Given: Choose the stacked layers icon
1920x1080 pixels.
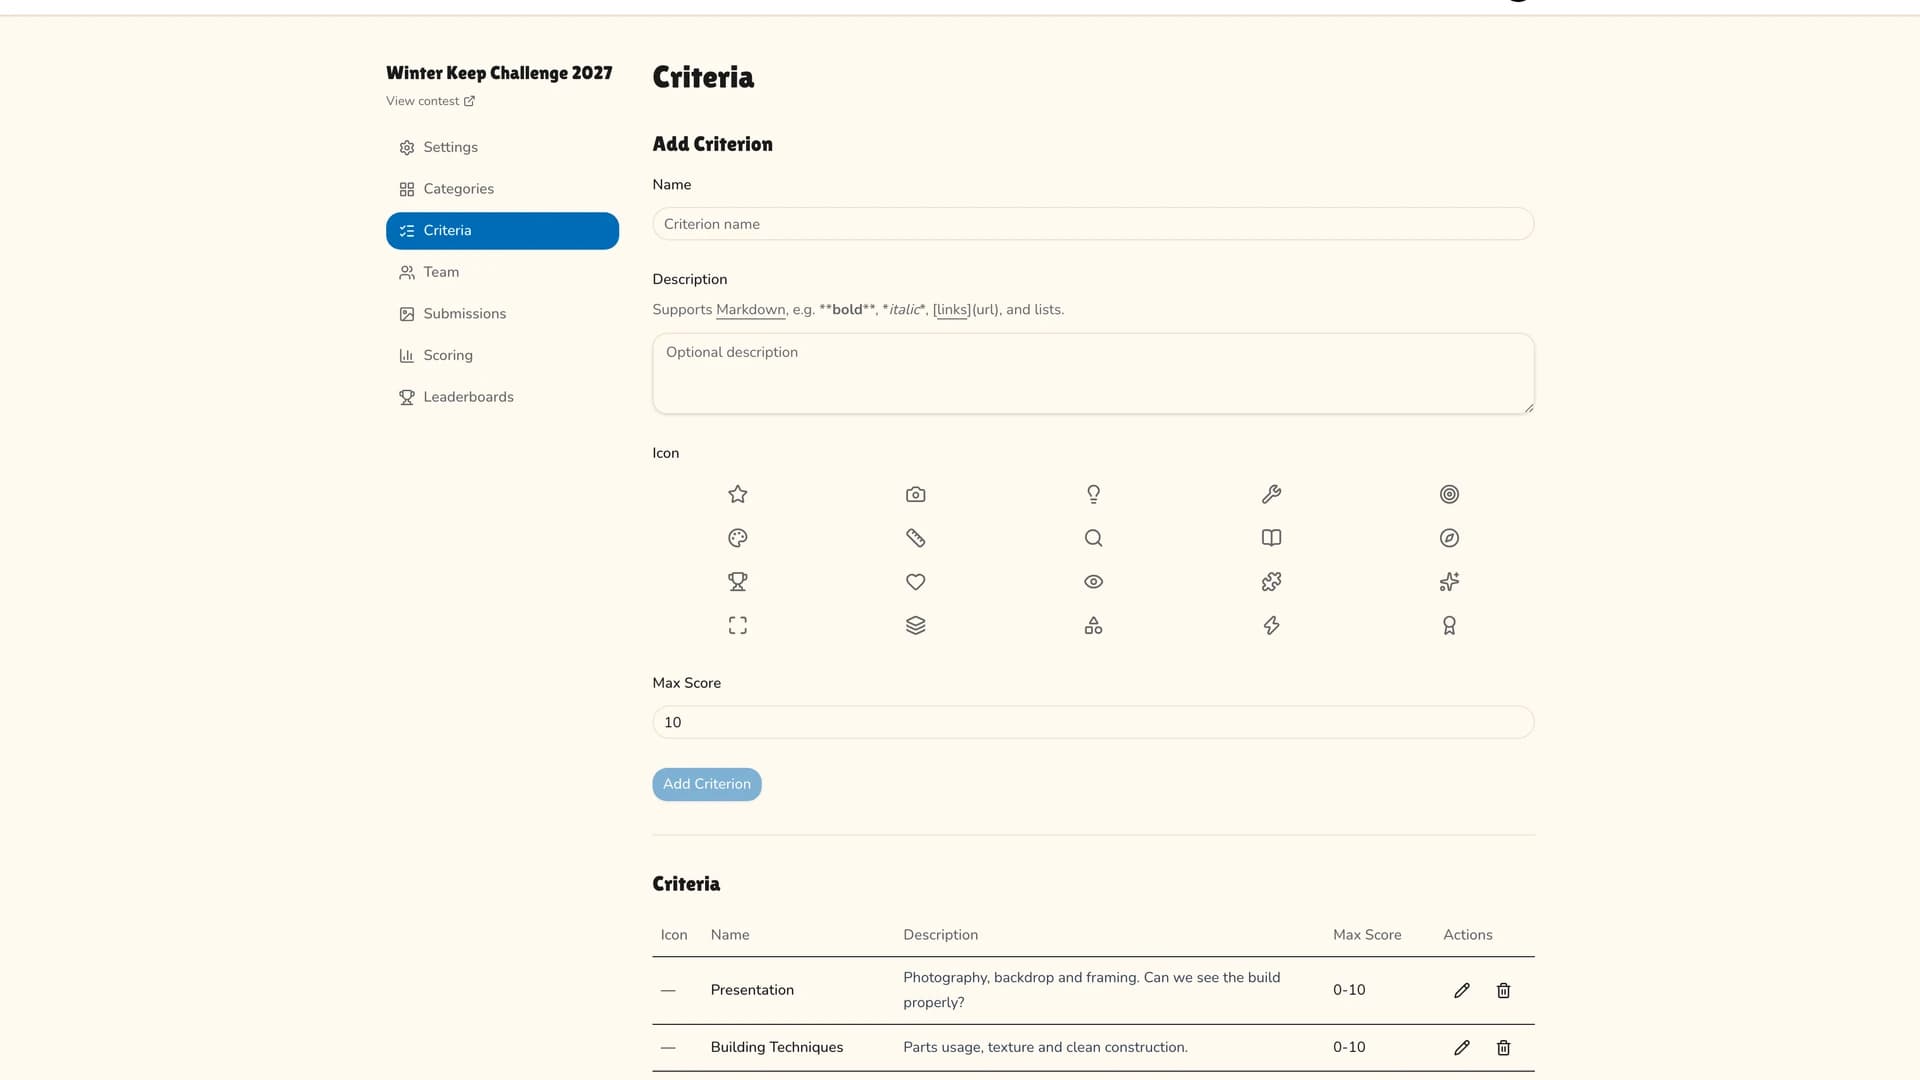Looking at the screenshot, I should (x=915, y=626).
